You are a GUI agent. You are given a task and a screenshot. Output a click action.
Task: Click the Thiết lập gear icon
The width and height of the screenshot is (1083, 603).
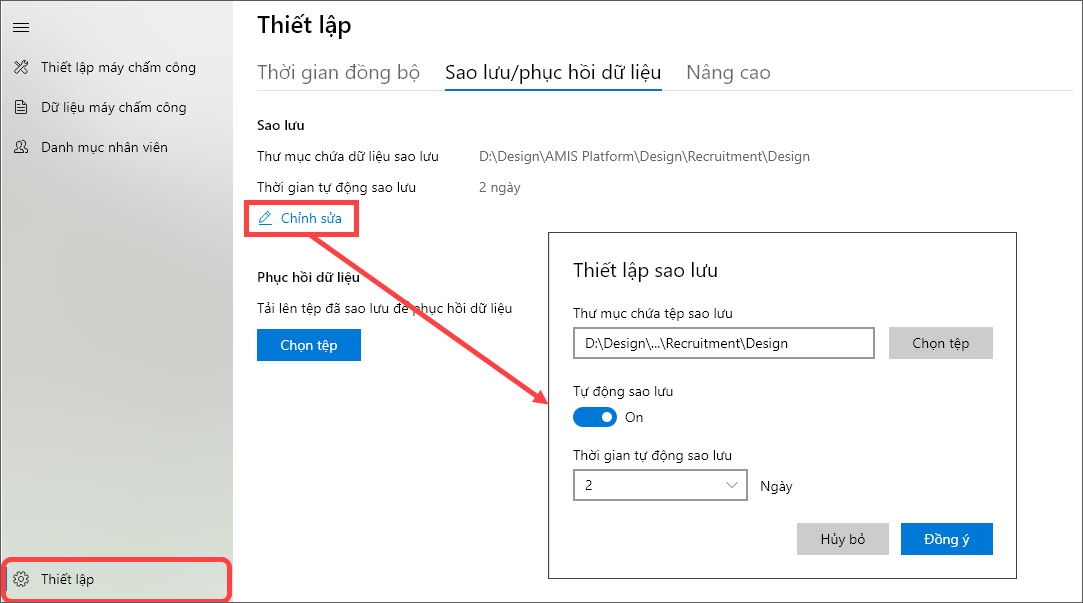click(21, 579)
